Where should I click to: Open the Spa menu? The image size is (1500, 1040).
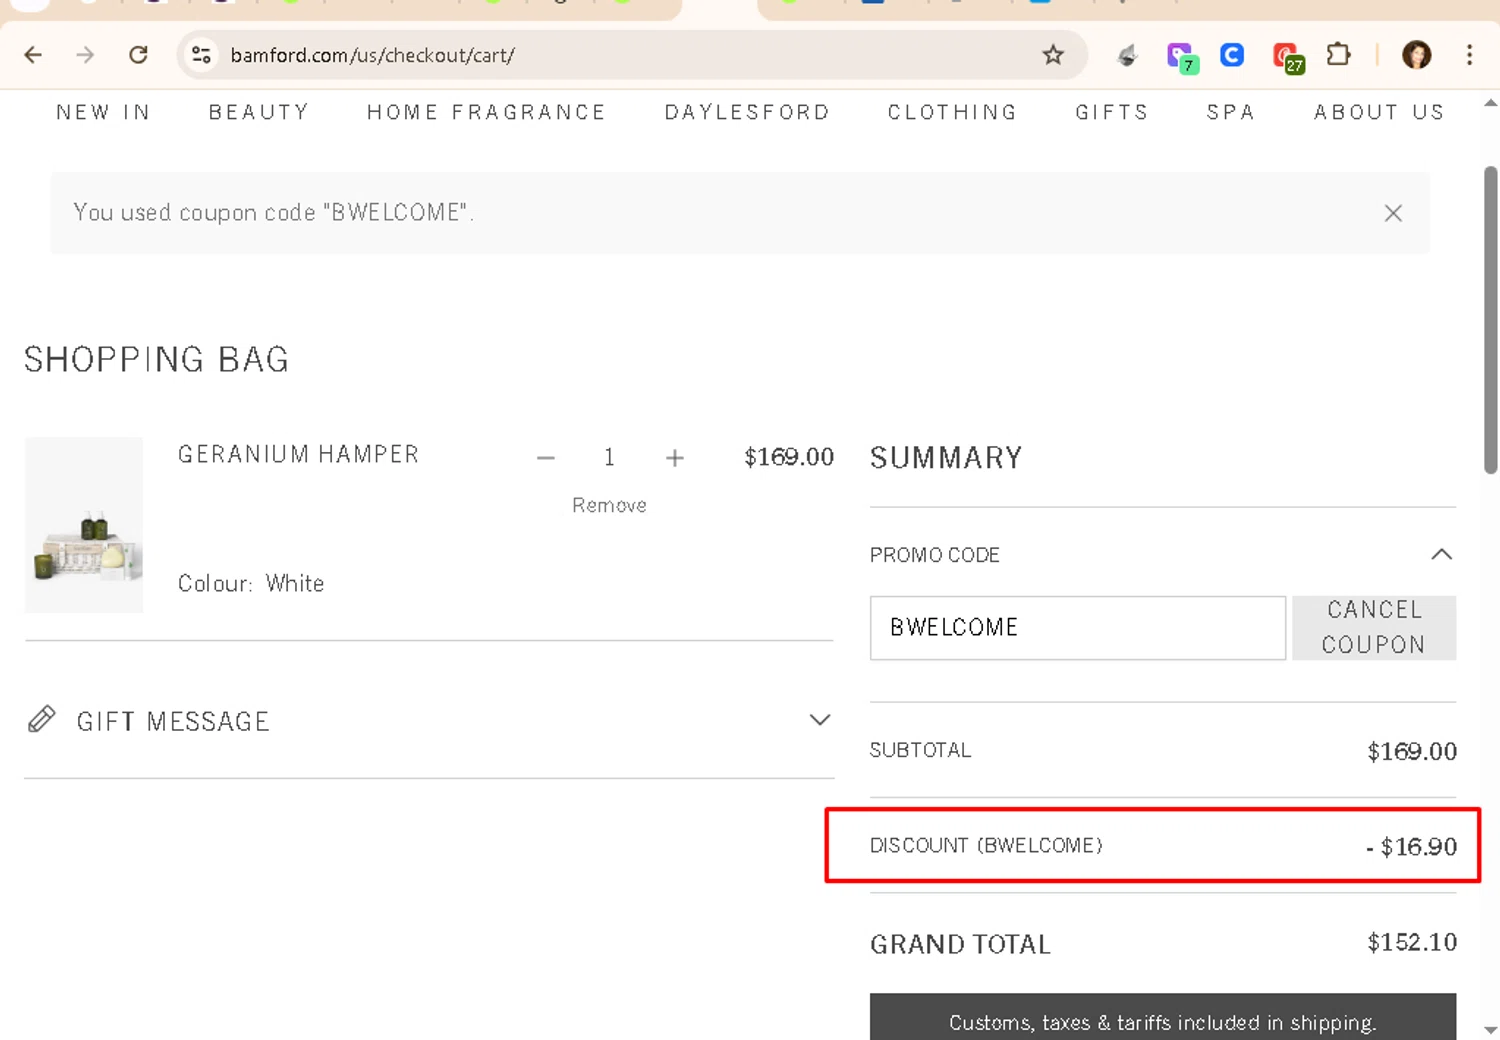(x=1230, y=112)
